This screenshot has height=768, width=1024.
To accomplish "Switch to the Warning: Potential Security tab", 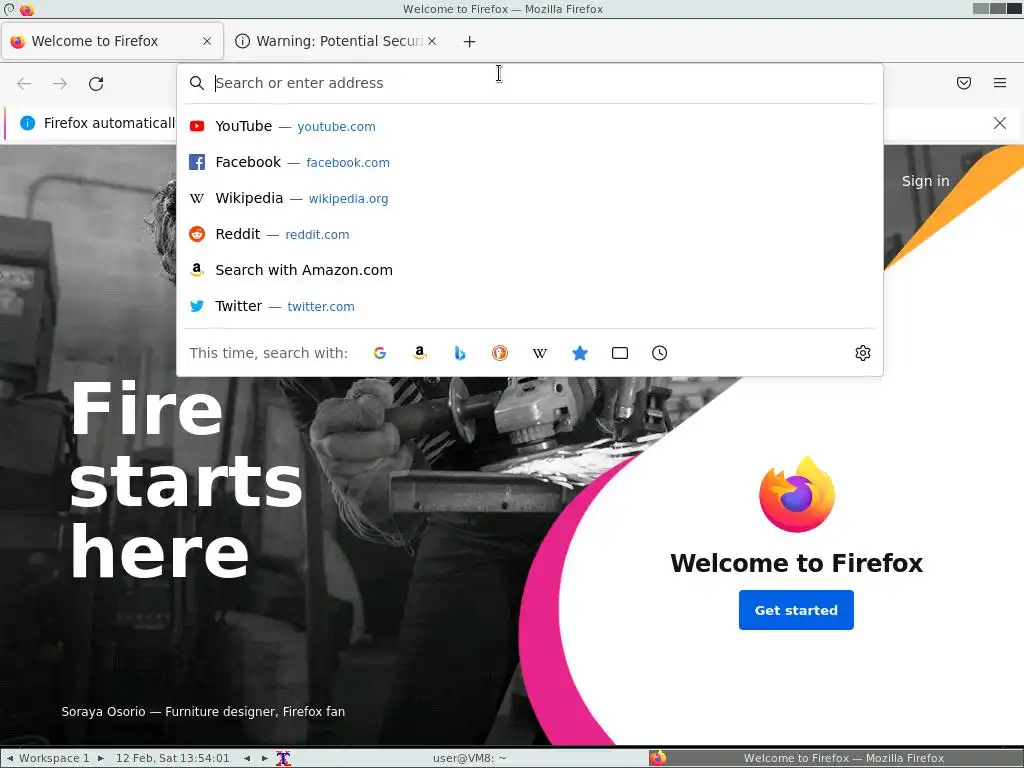I will (x=336, y=41).
